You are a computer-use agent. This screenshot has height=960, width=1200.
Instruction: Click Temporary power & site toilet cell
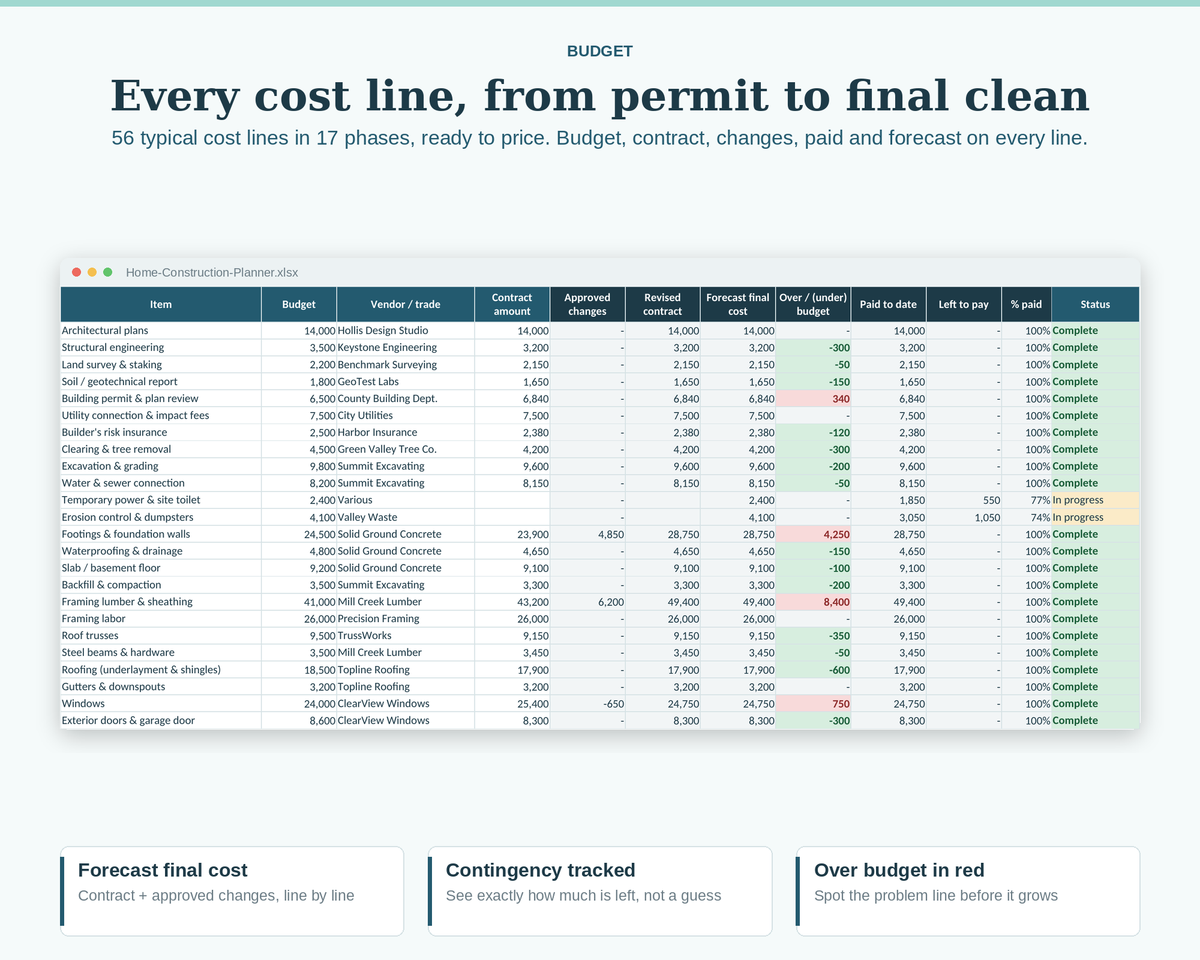click(x=161, y=500)
